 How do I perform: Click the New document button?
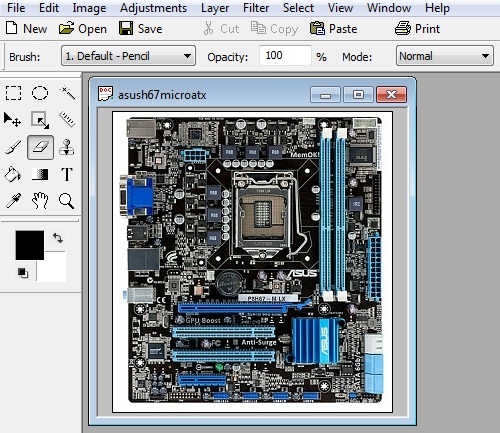pyautogui.click(x=26, y=29)
